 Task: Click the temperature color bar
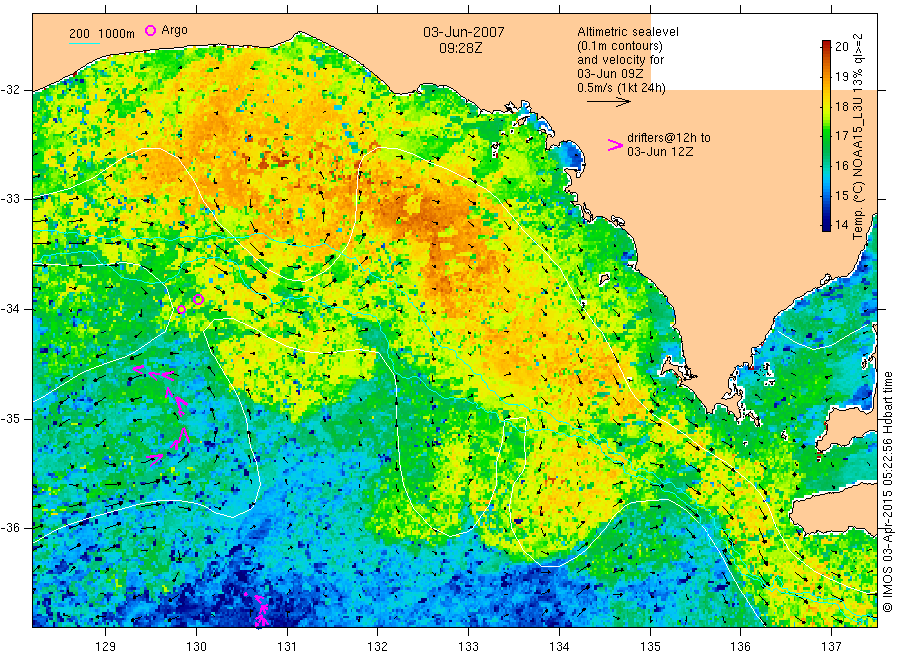826,135
